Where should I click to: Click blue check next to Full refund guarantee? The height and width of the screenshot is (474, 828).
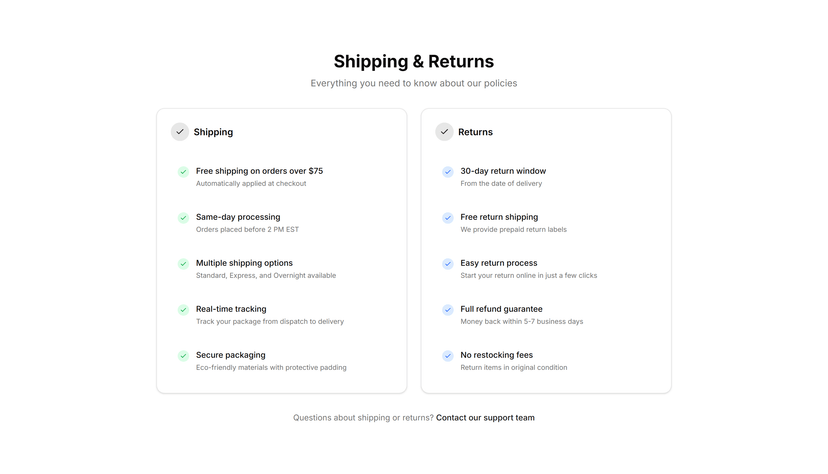click(x=448, y=309)
